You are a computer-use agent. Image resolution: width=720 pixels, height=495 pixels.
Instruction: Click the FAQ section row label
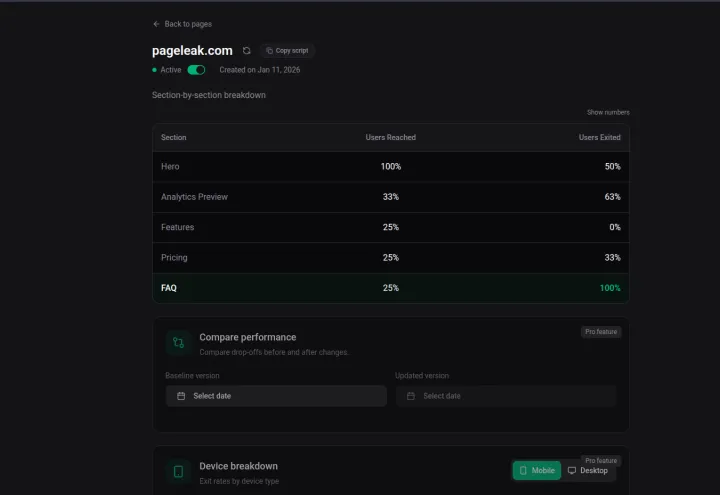pos(169,287)
